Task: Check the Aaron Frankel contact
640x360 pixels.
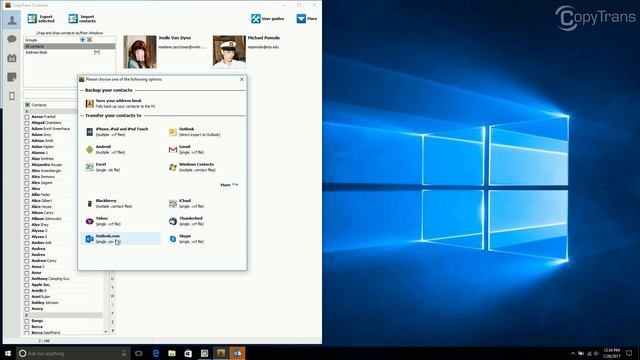Action: point(27,117)
